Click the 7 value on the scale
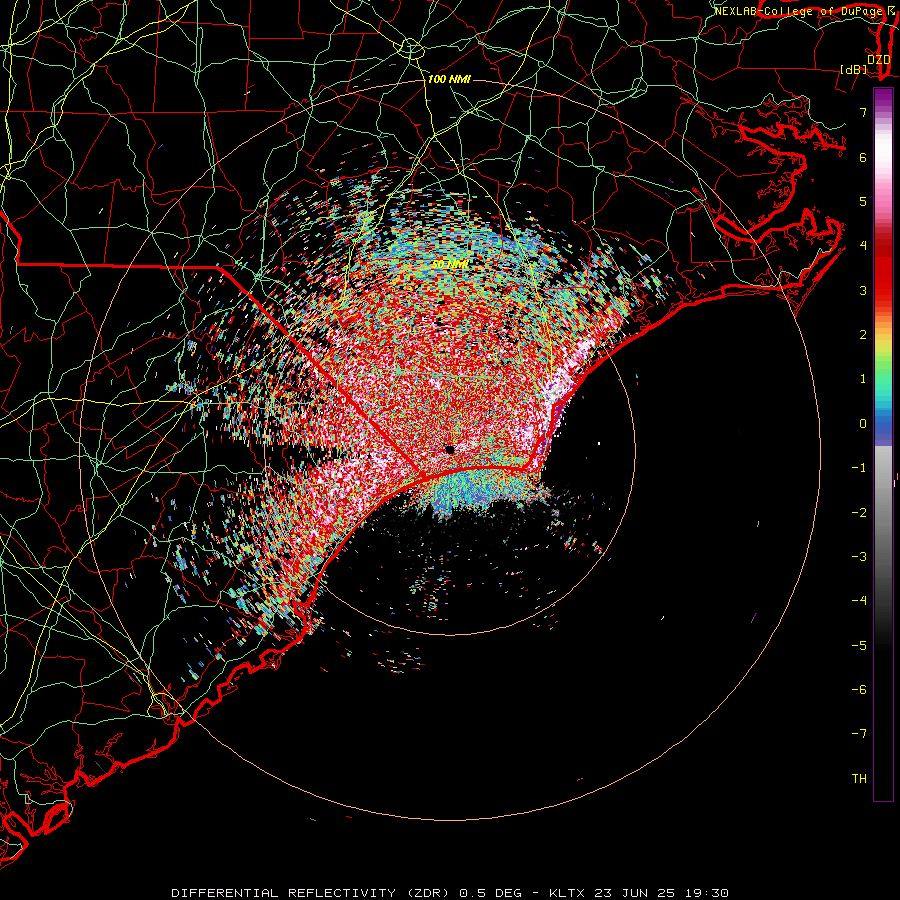Image resolution: width=900 pixels, height=900 pixels. coord(863,112)
